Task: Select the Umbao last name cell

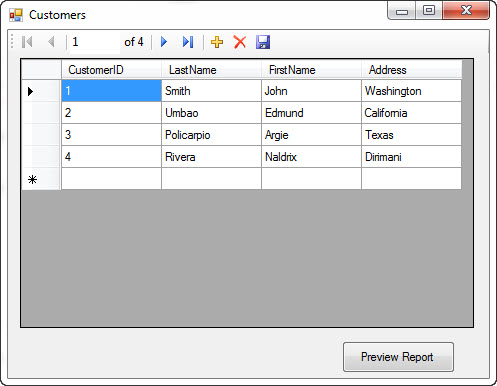Action: (x=211, y=113)
